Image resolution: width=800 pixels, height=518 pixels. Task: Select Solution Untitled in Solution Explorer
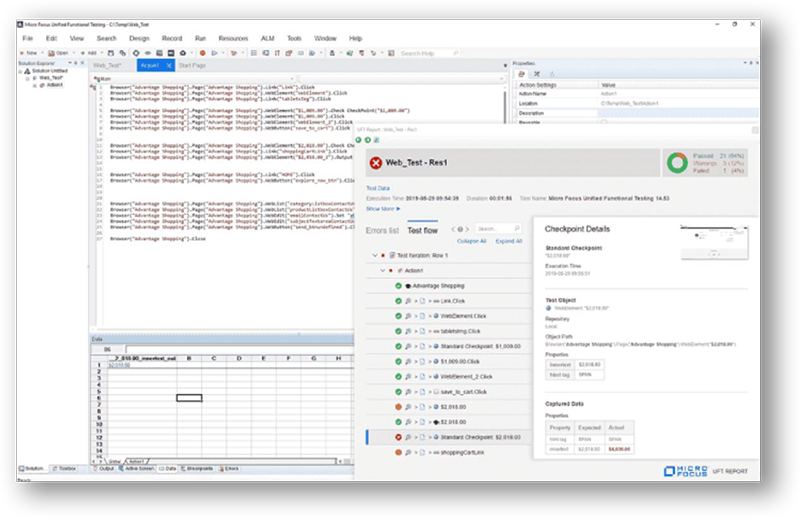click(x=49, y=71)
